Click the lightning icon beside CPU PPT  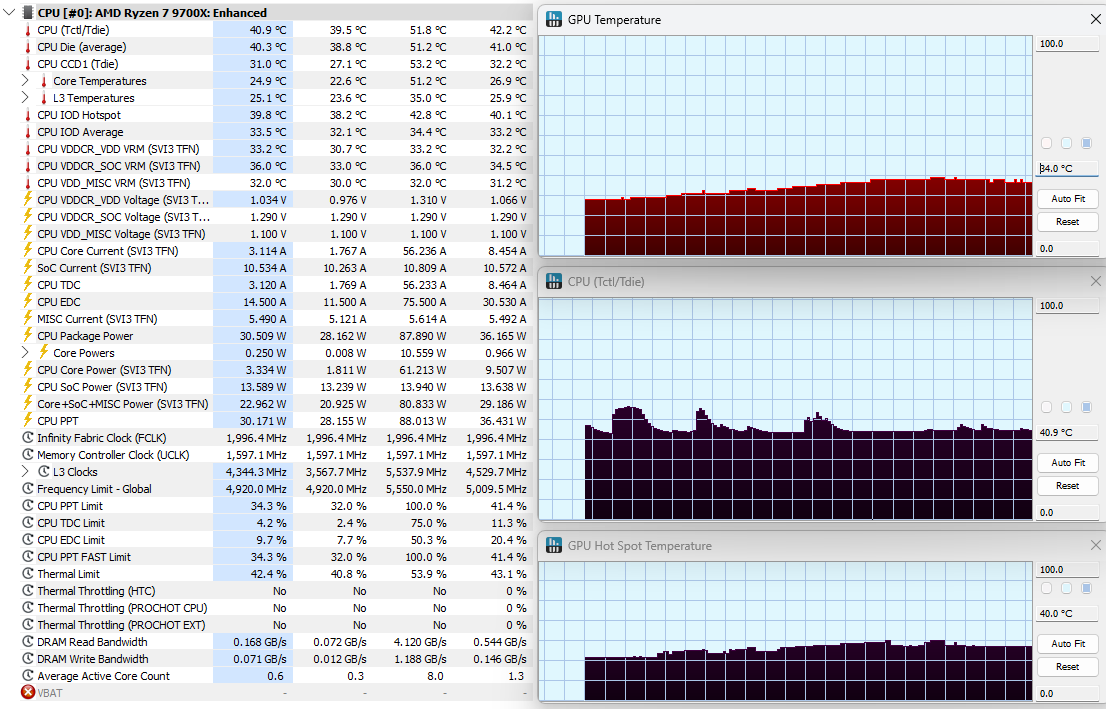coord(28,420)
